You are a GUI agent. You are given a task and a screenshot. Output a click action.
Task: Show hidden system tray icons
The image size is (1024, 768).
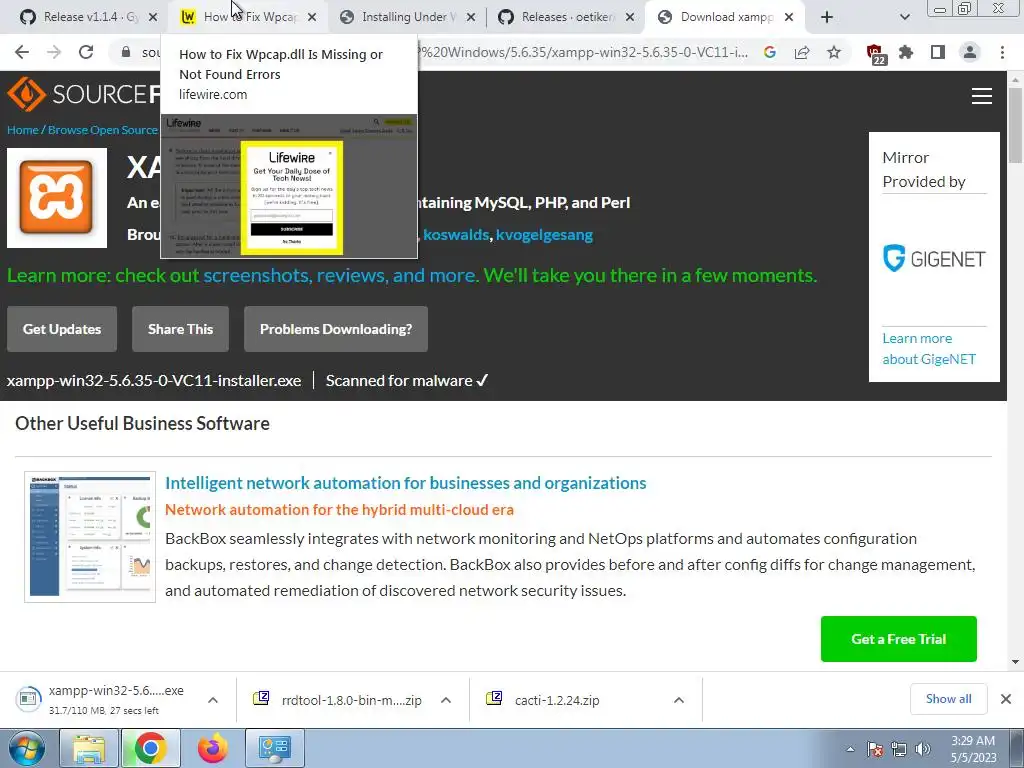(x=850, y=749)
